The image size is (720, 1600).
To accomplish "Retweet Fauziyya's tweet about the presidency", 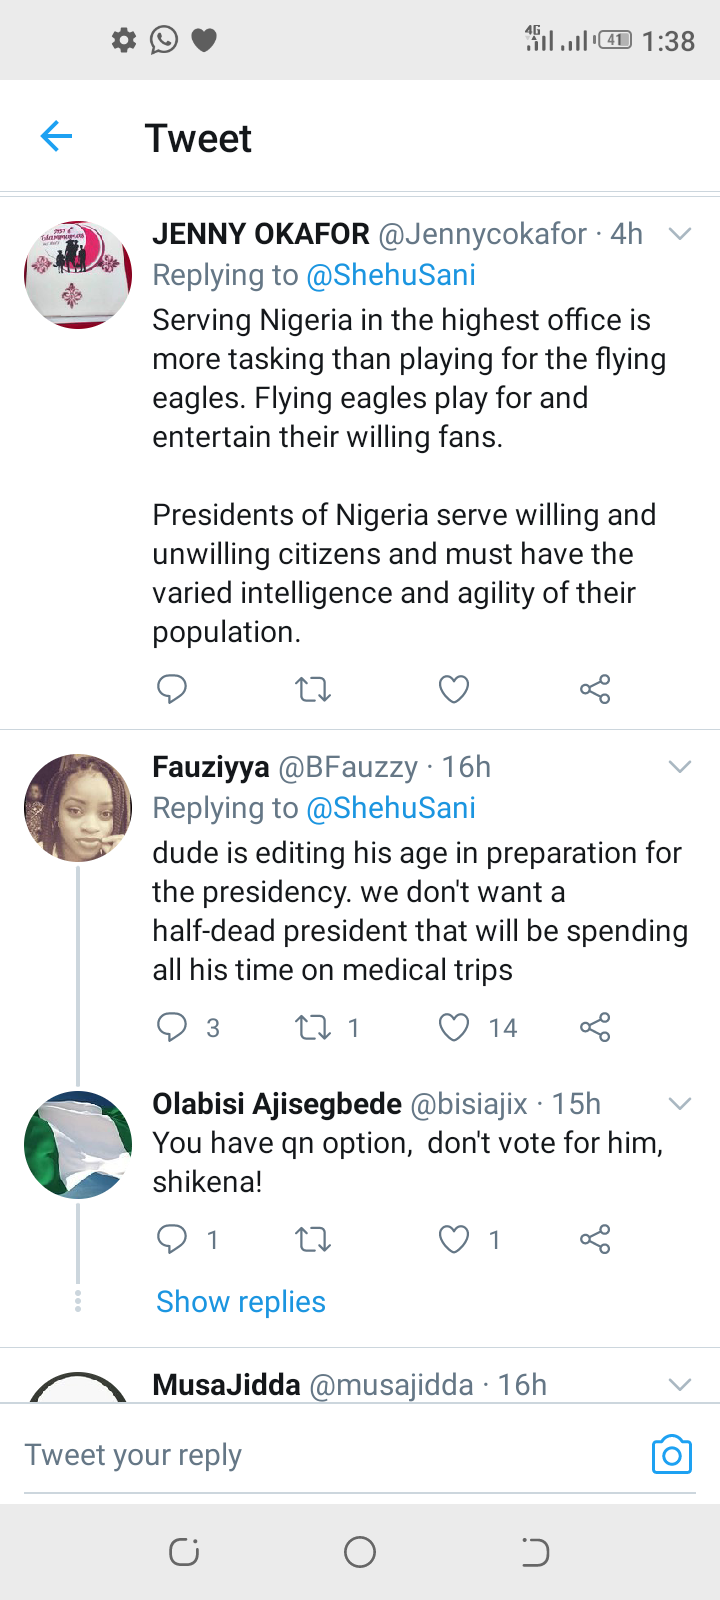I will pyautogui.click(x=313, y=1027).
